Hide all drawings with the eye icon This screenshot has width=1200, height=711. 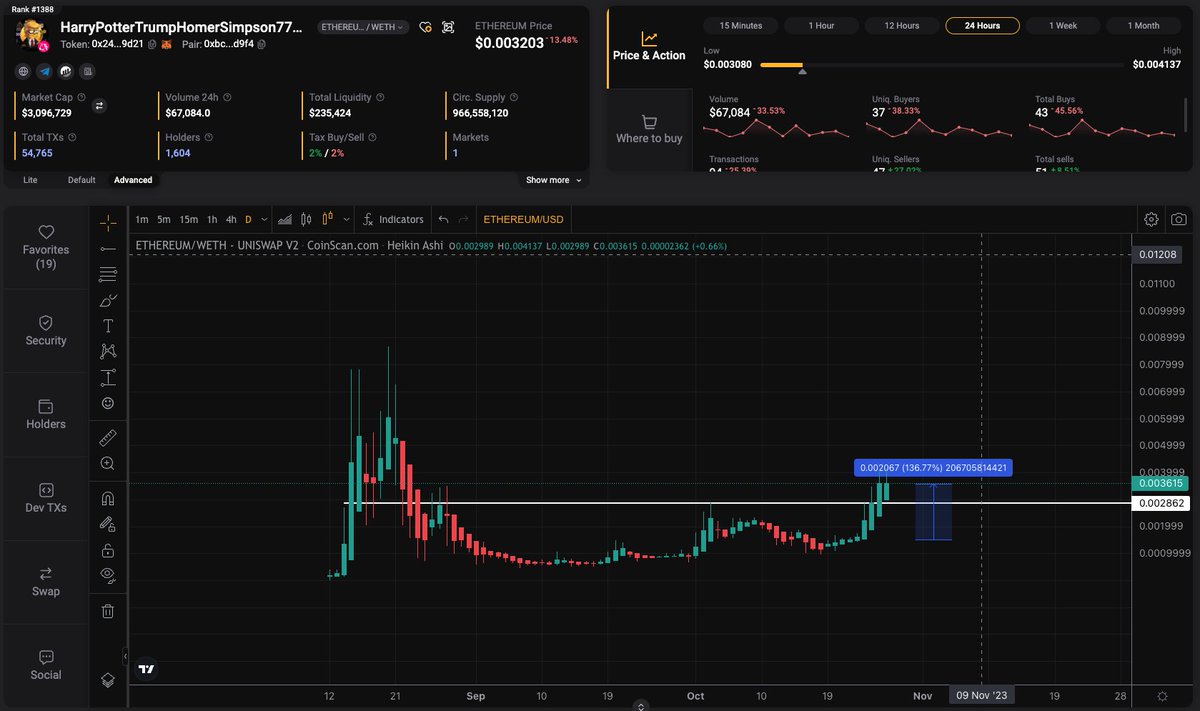108,575
